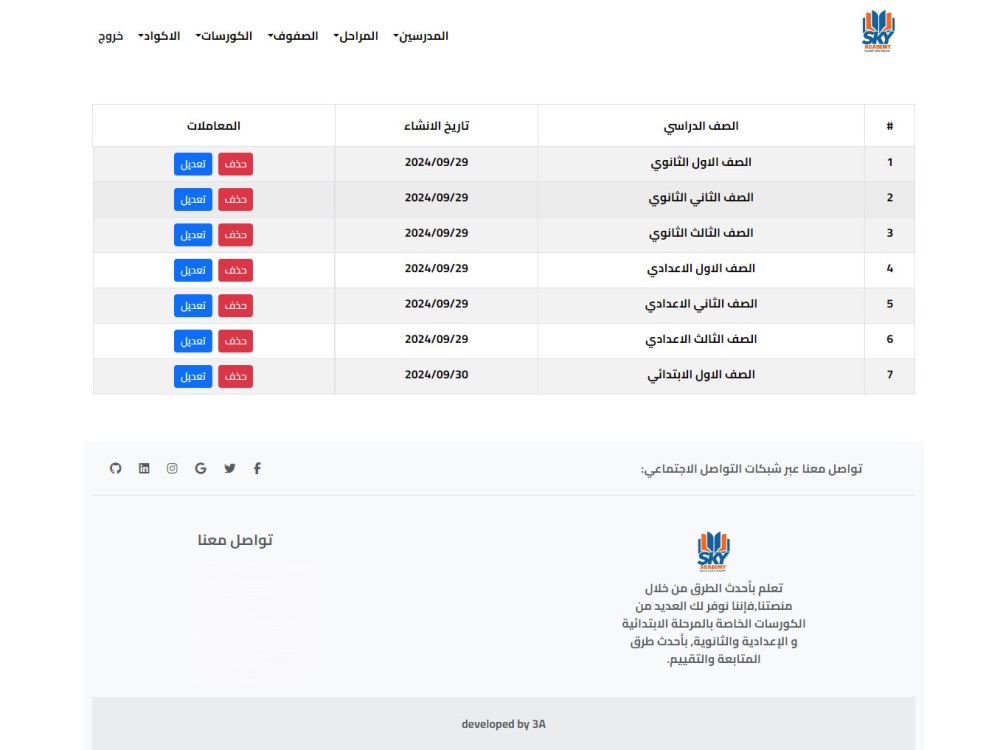
Task: Select the الصف الثالث الاعدادي cell
Action: [701, 339]
